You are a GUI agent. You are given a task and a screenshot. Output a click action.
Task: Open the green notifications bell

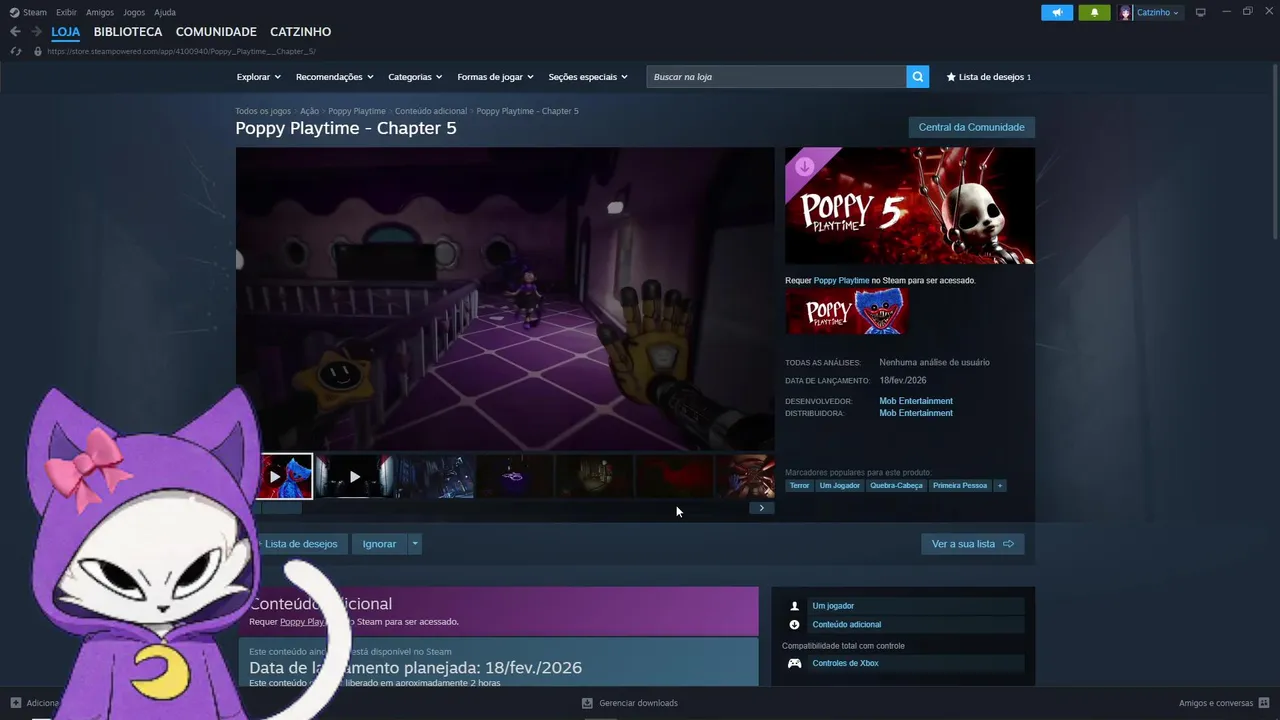(1094, 13)
